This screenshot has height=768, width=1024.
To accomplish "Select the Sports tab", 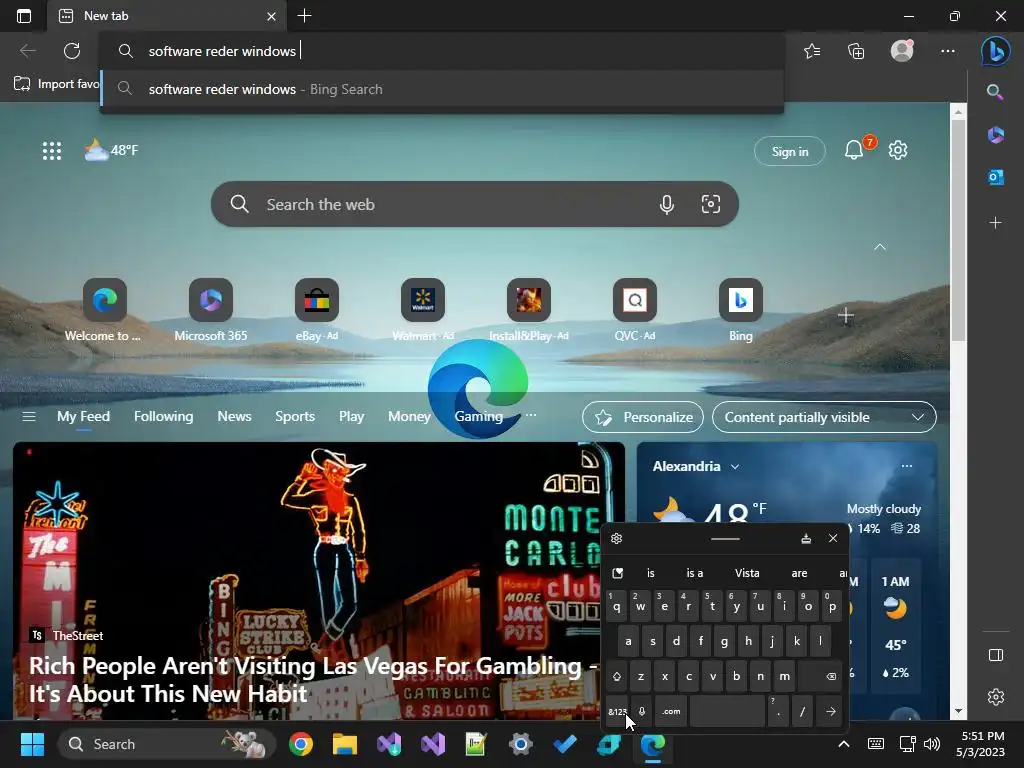I will coord(295,416).
